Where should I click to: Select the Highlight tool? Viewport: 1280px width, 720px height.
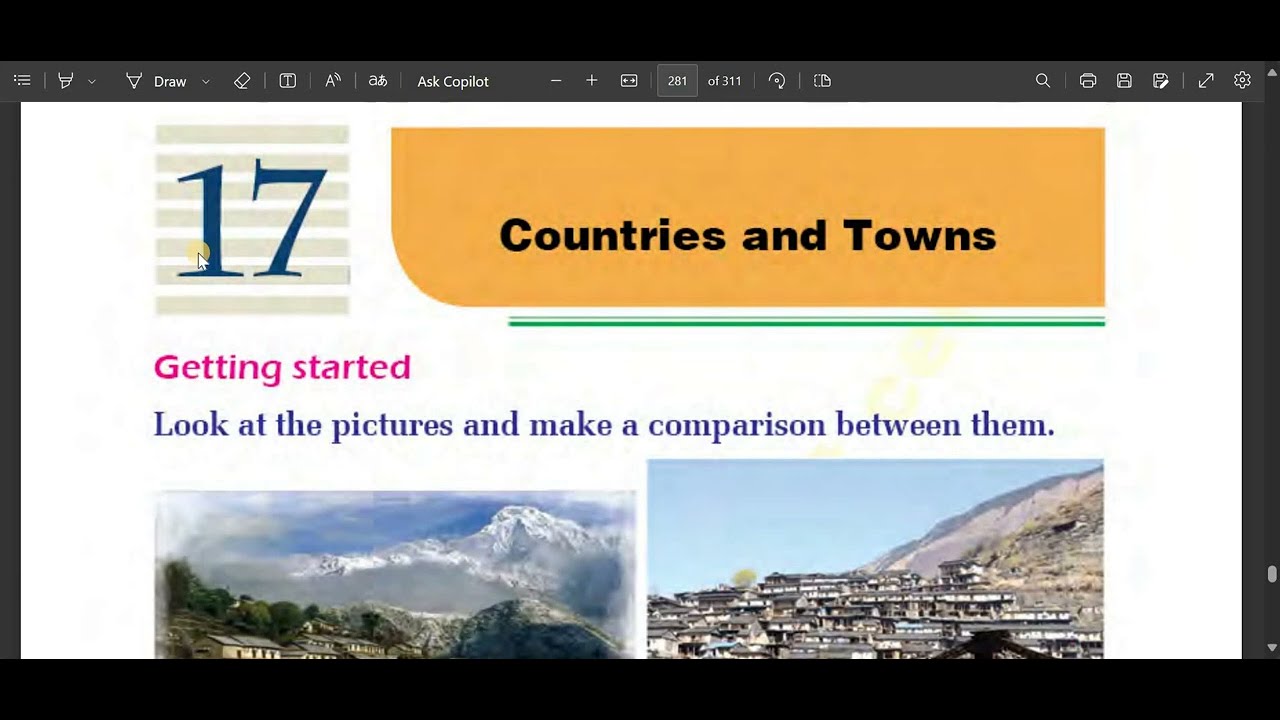[x=66, y=81]
